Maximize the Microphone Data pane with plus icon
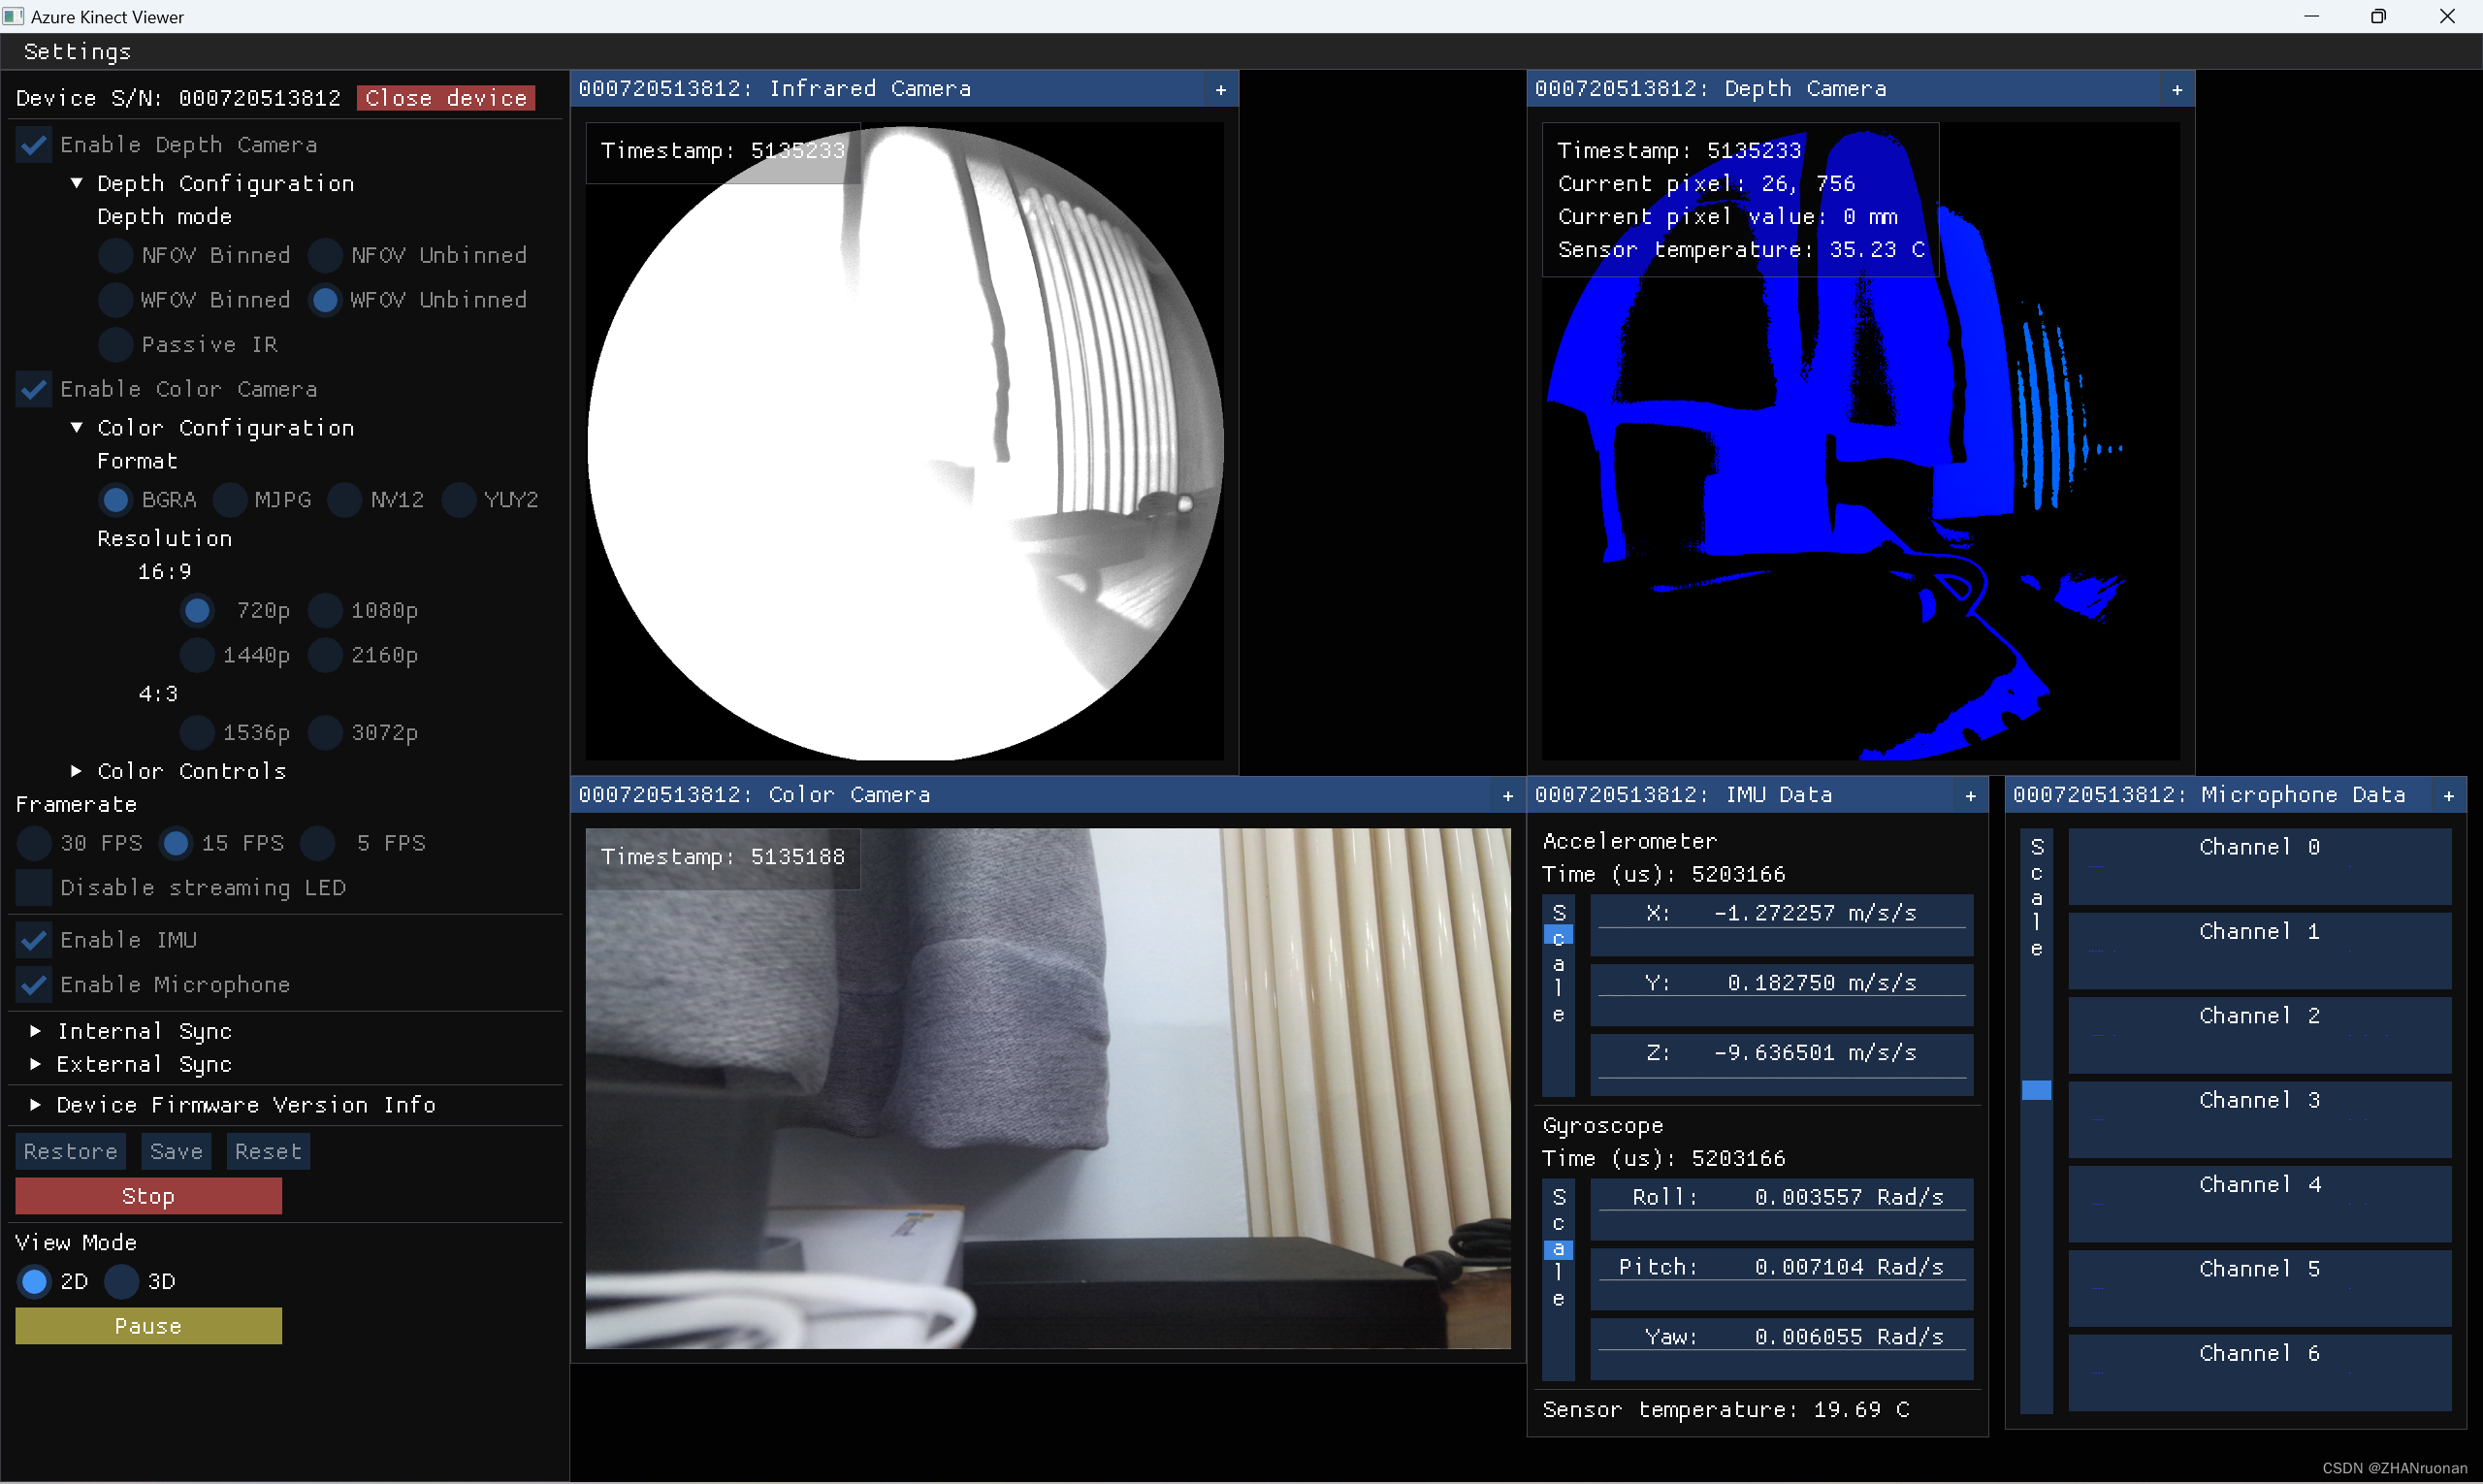 click(2448, 796)
